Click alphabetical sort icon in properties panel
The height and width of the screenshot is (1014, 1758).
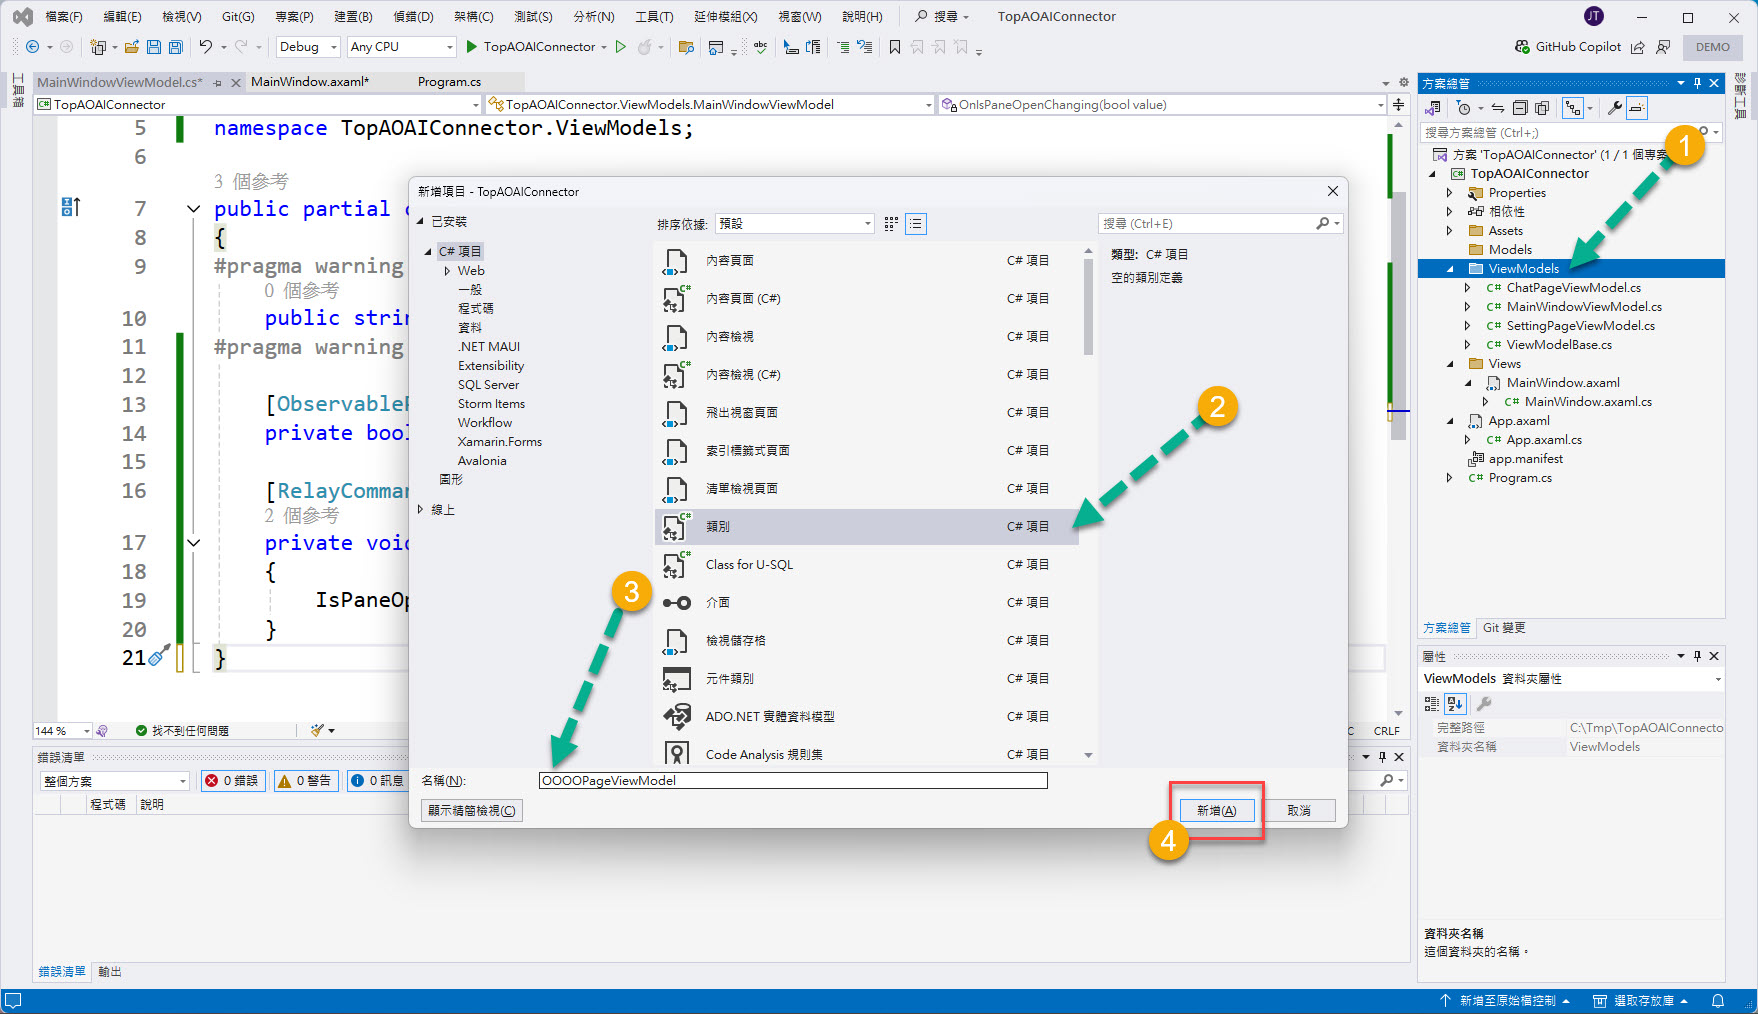tap(1455, 704)
